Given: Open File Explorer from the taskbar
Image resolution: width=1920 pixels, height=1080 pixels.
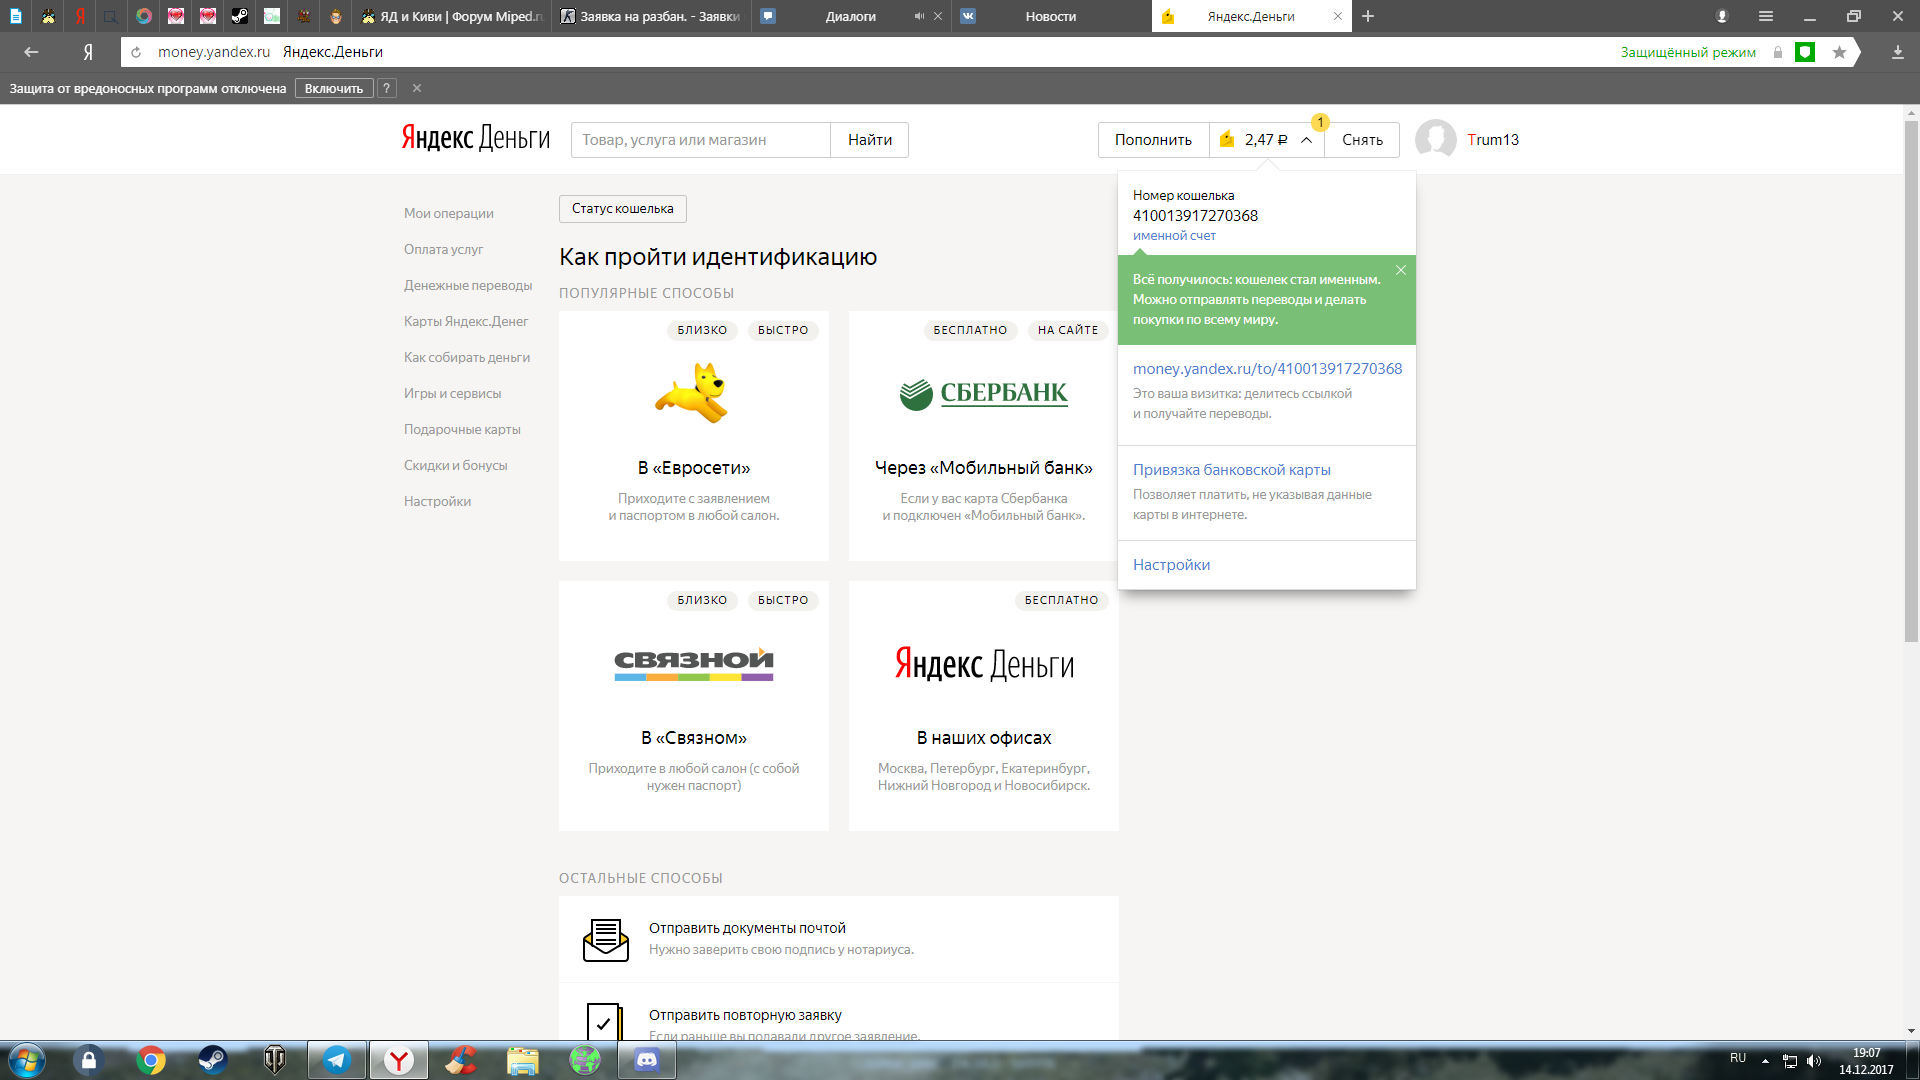Looking at the screenshot, I should [x=523, y=1060].
